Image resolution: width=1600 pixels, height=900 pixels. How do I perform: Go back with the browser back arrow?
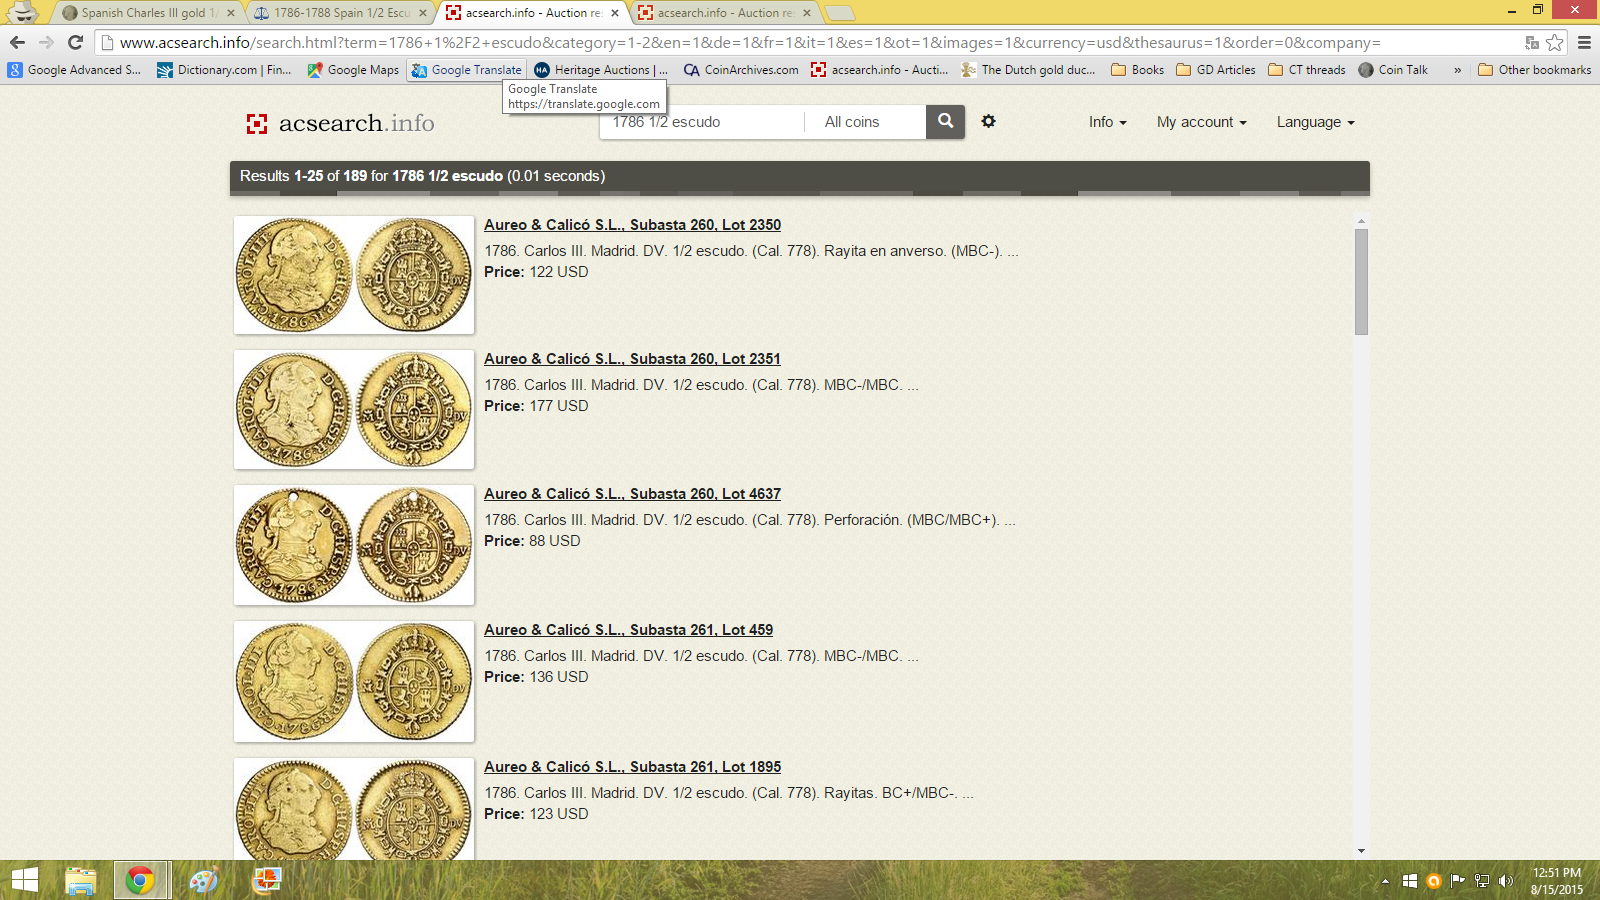click(x=17, y=42)
